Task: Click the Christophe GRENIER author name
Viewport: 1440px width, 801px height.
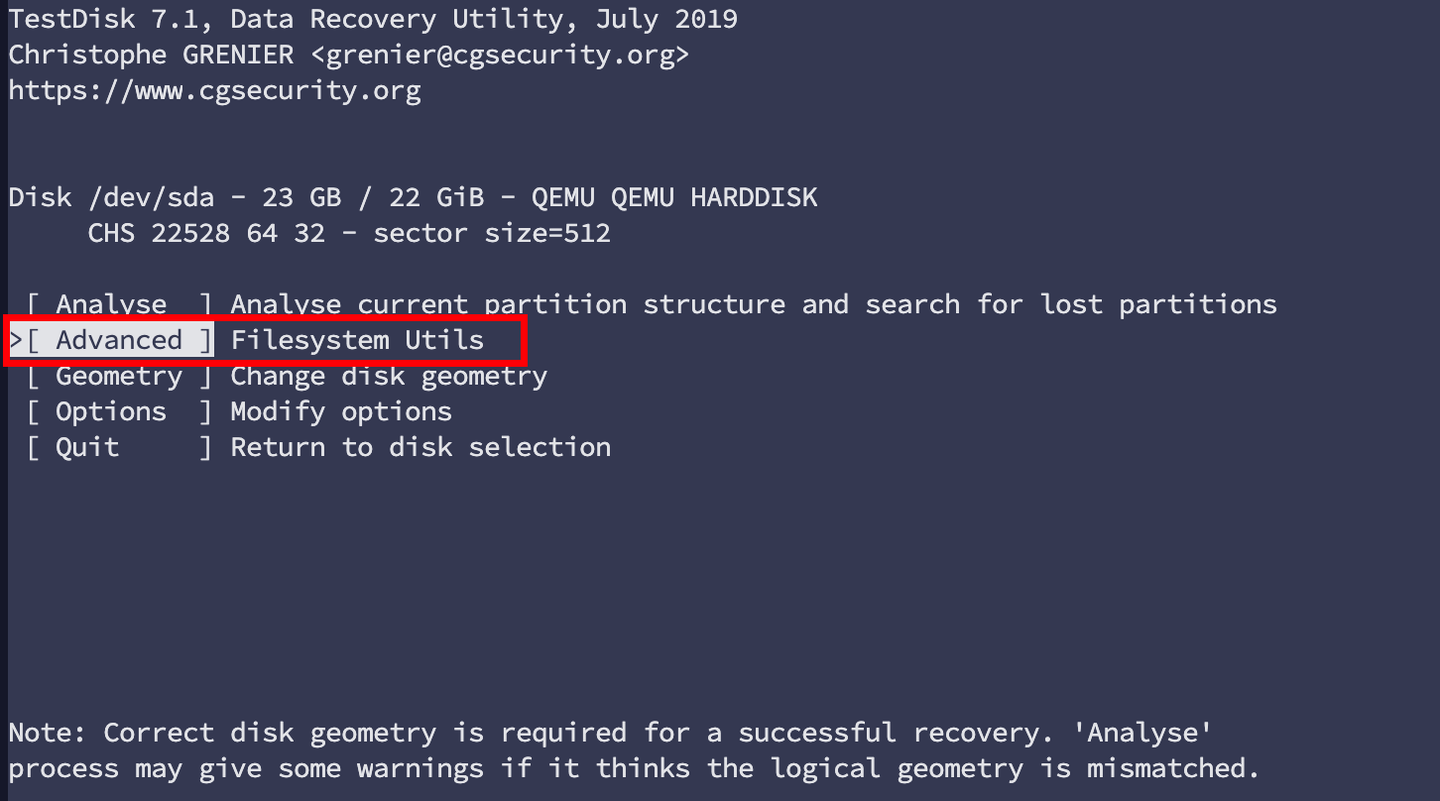Action: (151, 55)
